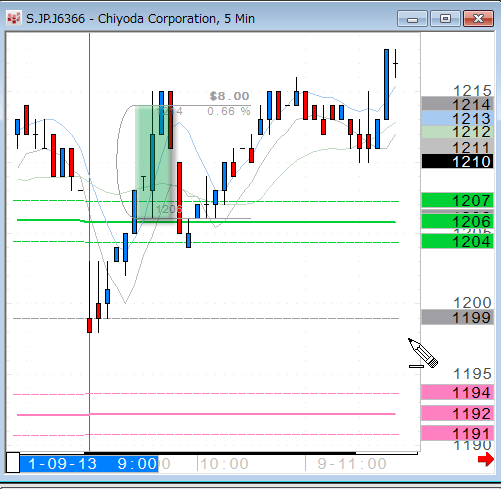Click the red arrow at bottom right
Screen dimensions: 501x489
486,460
